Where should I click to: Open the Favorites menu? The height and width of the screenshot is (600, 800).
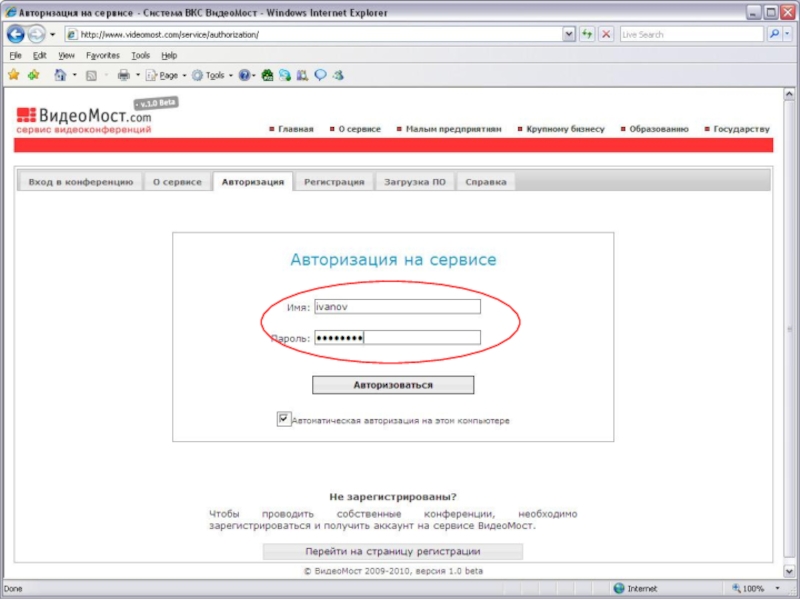click(103, 55)
